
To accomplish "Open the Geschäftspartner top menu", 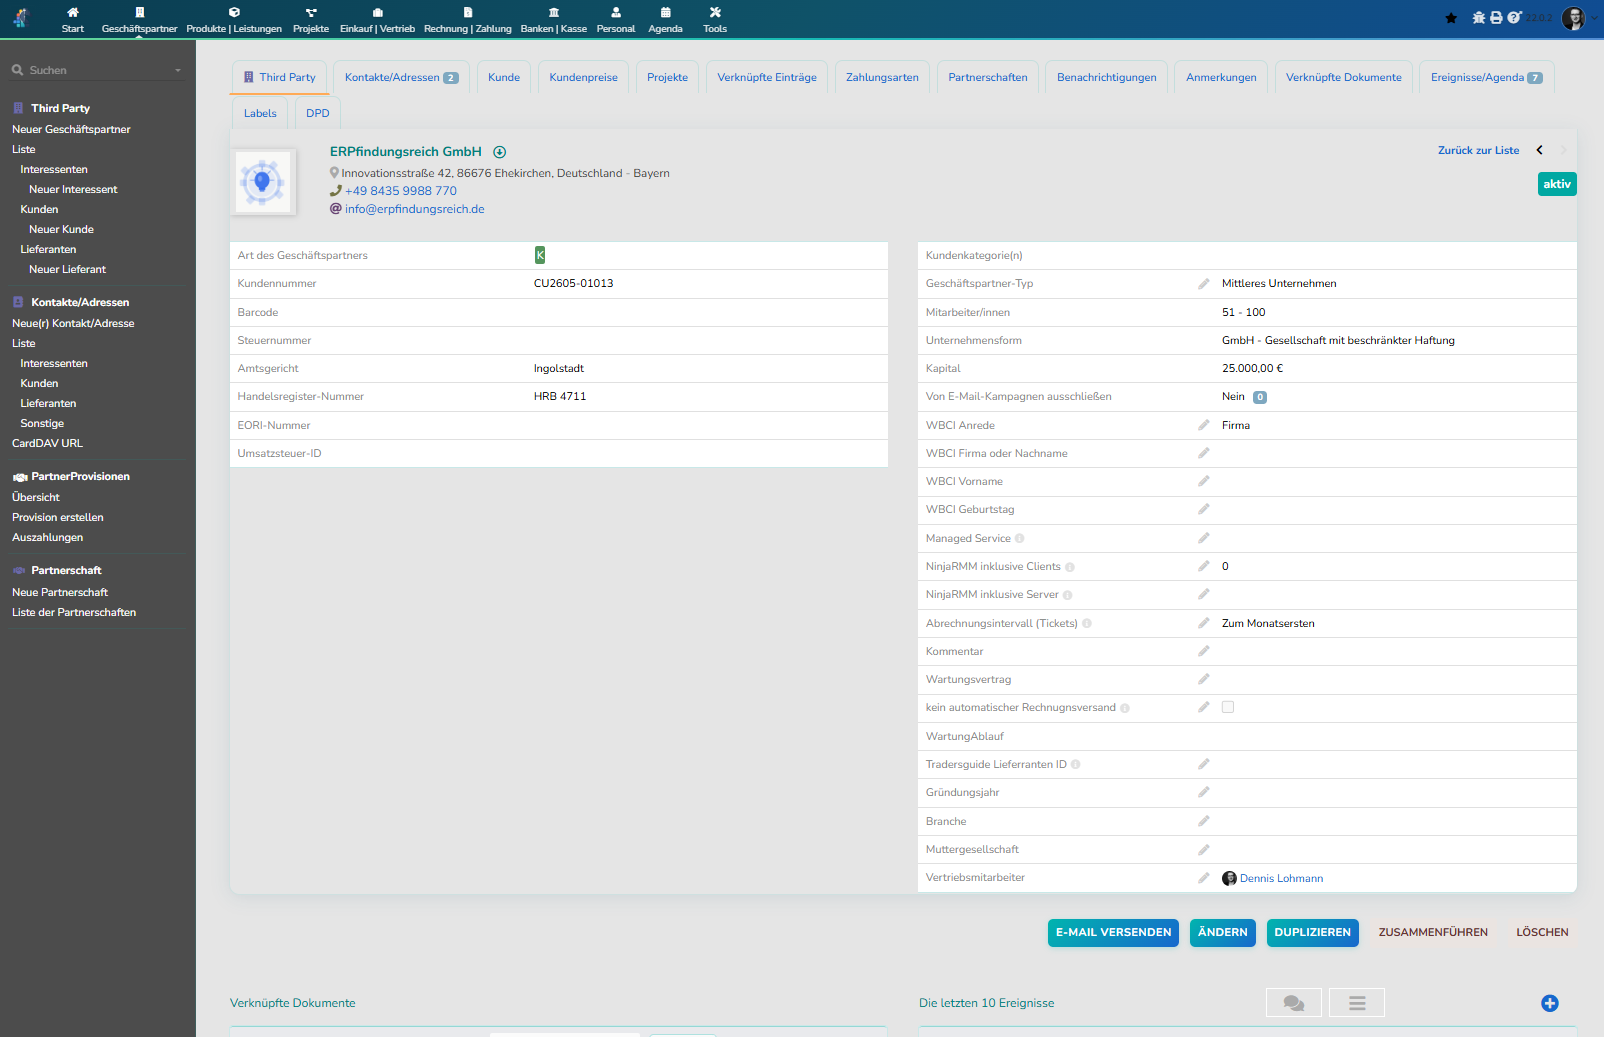I will pos(139,20).
